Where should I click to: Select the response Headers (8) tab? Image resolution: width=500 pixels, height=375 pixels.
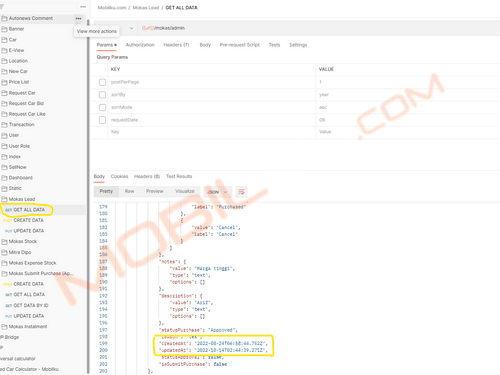pyautogui.click(x=147, y=176)
